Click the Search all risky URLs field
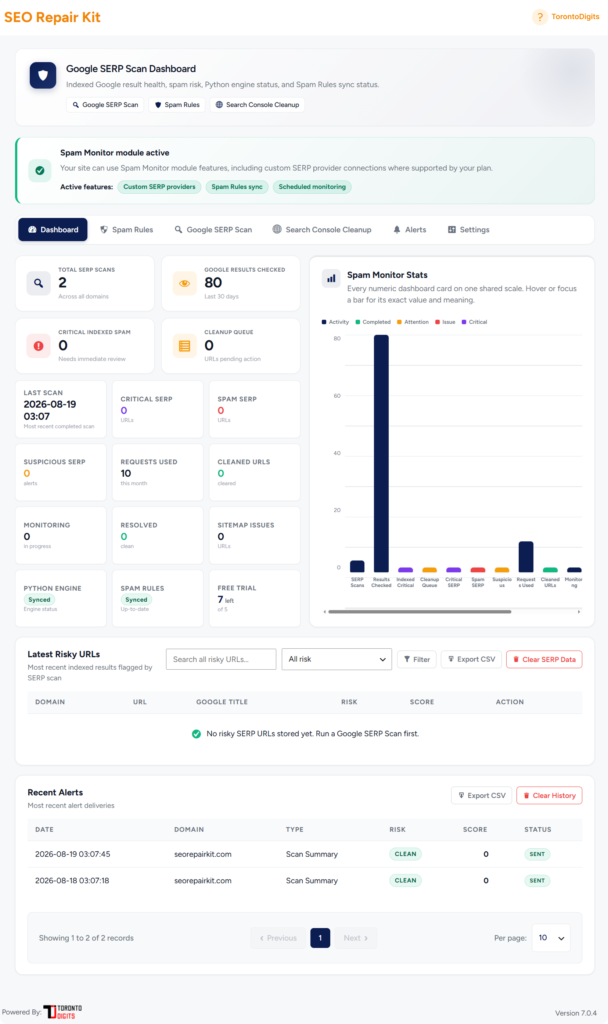Image resolution: width=608 pixels, height=1024 pixels. pos(221,660)
